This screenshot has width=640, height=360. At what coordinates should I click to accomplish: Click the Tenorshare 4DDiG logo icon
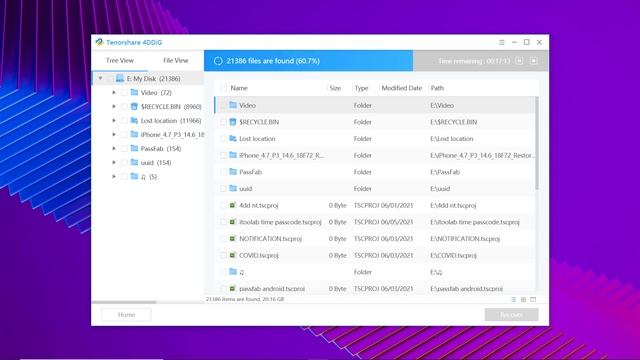99,42
